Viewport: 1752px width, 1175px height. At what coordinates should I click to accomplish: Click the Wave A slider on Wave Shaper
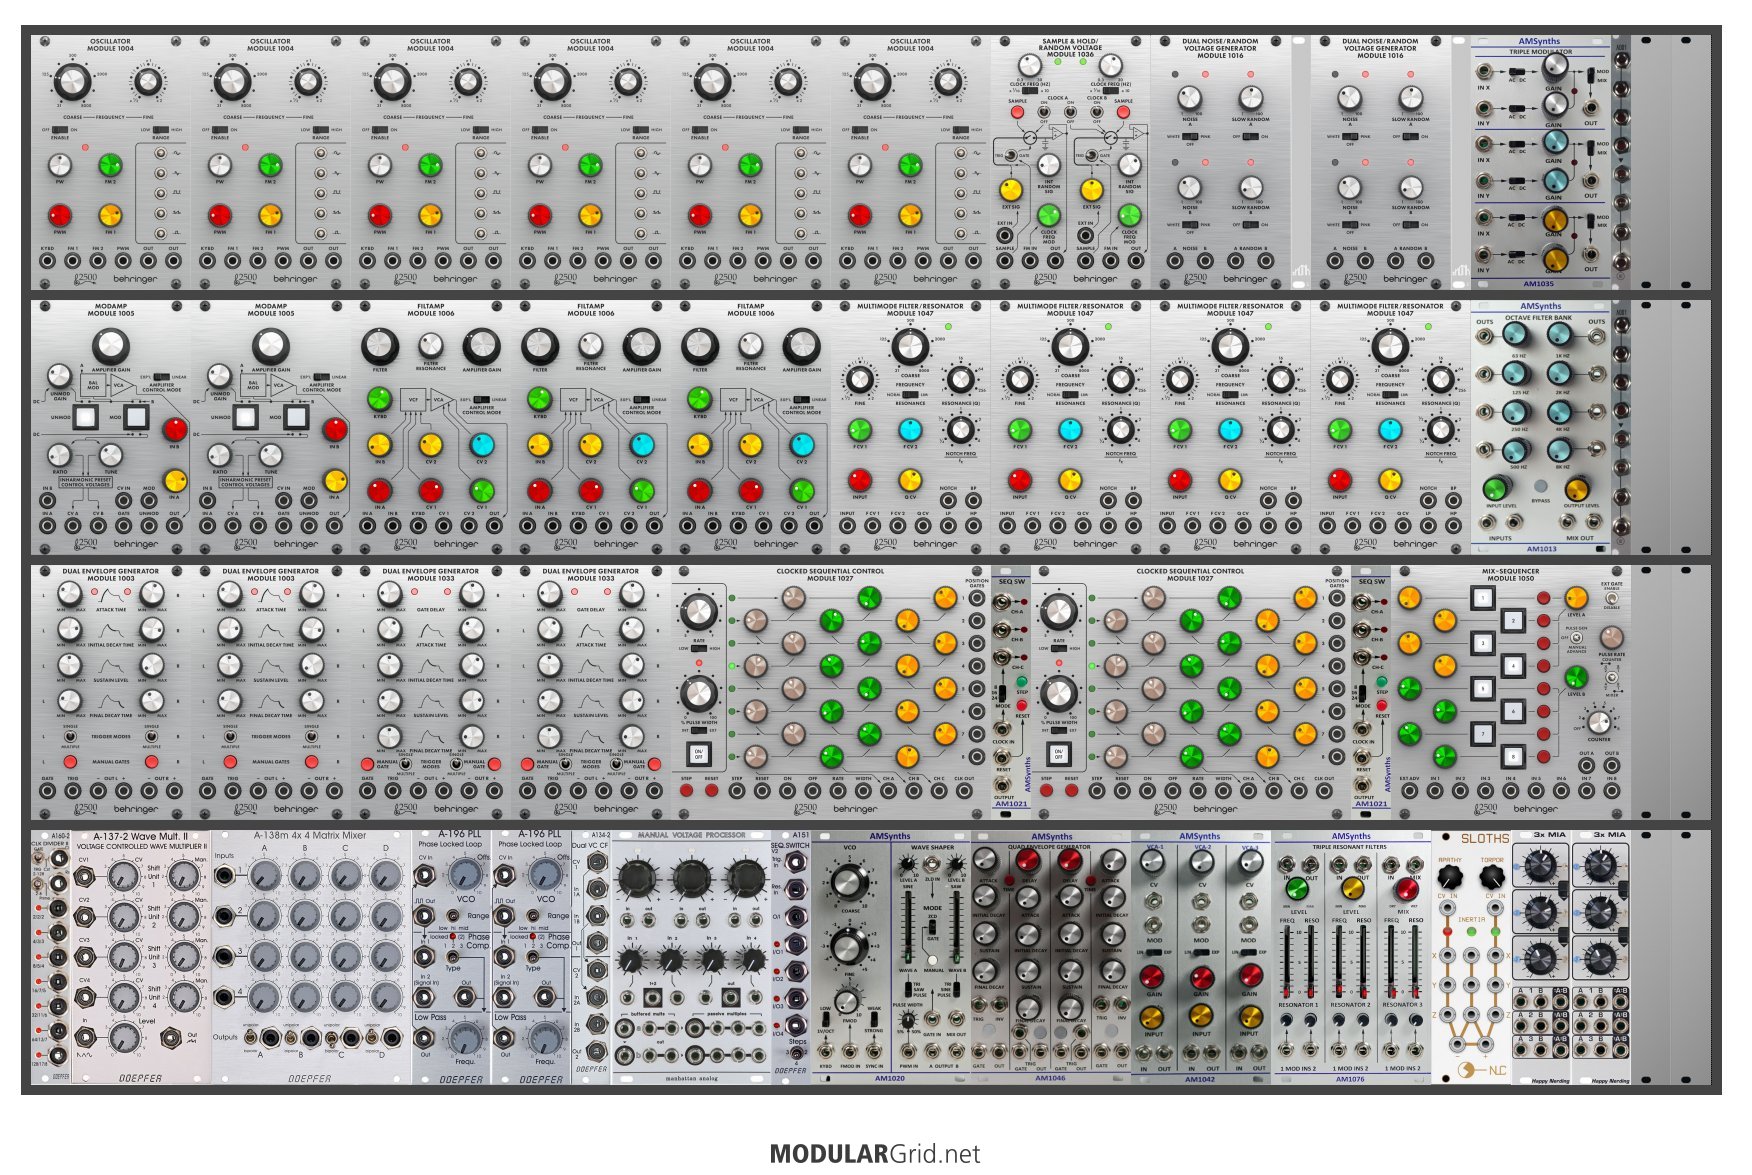pos(908,928)
